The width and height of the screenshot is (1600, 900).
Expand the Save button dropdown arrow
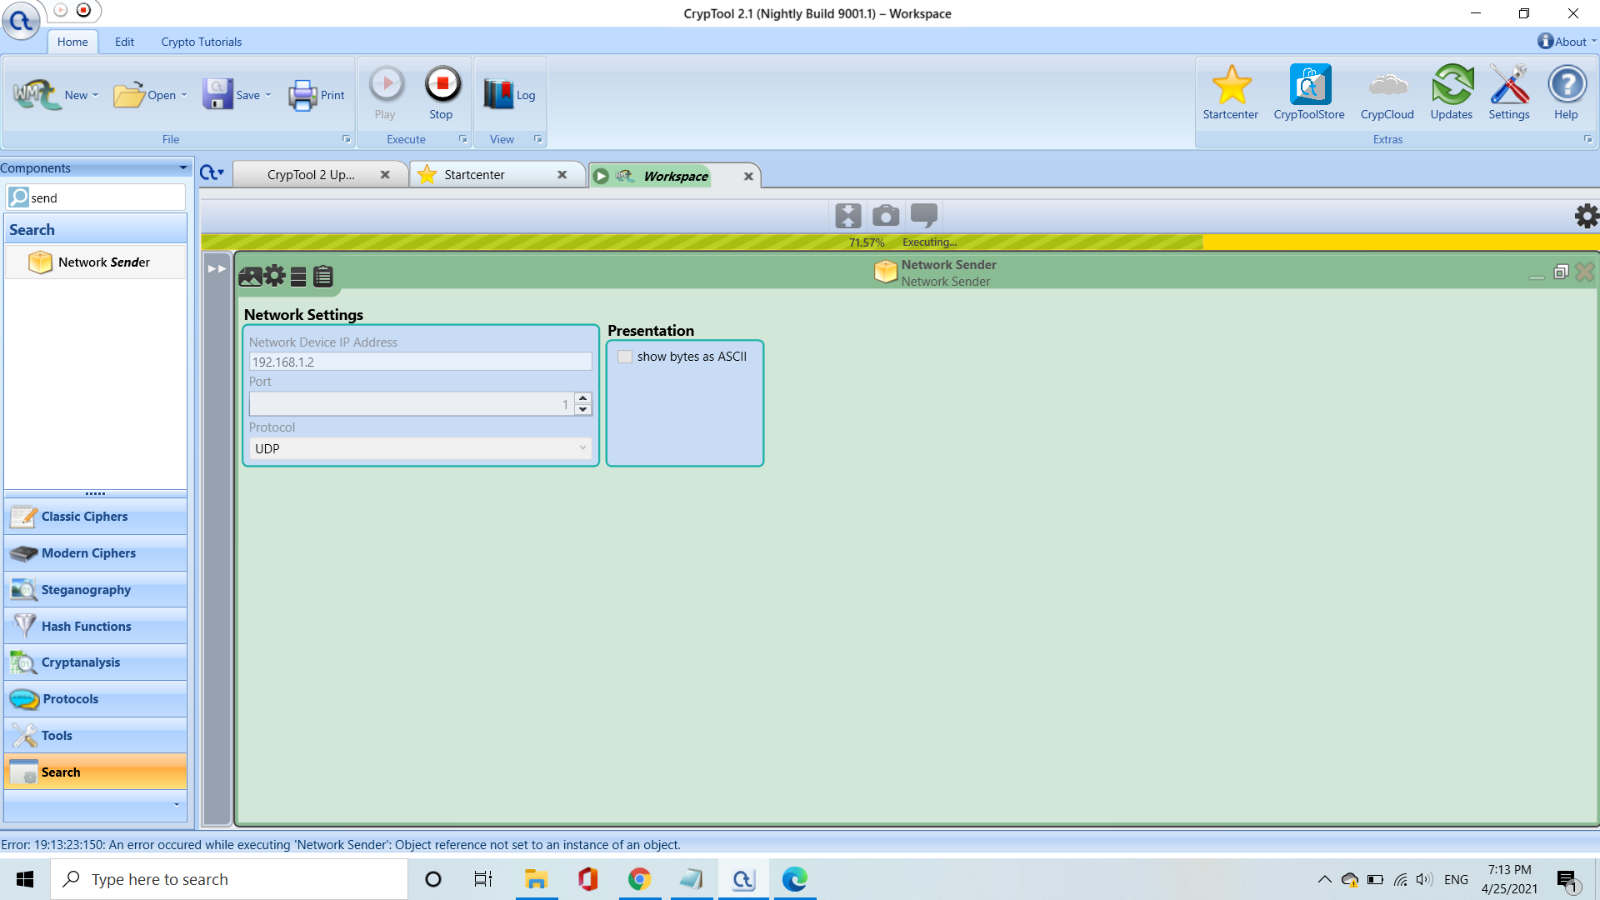tap(268, 96)
